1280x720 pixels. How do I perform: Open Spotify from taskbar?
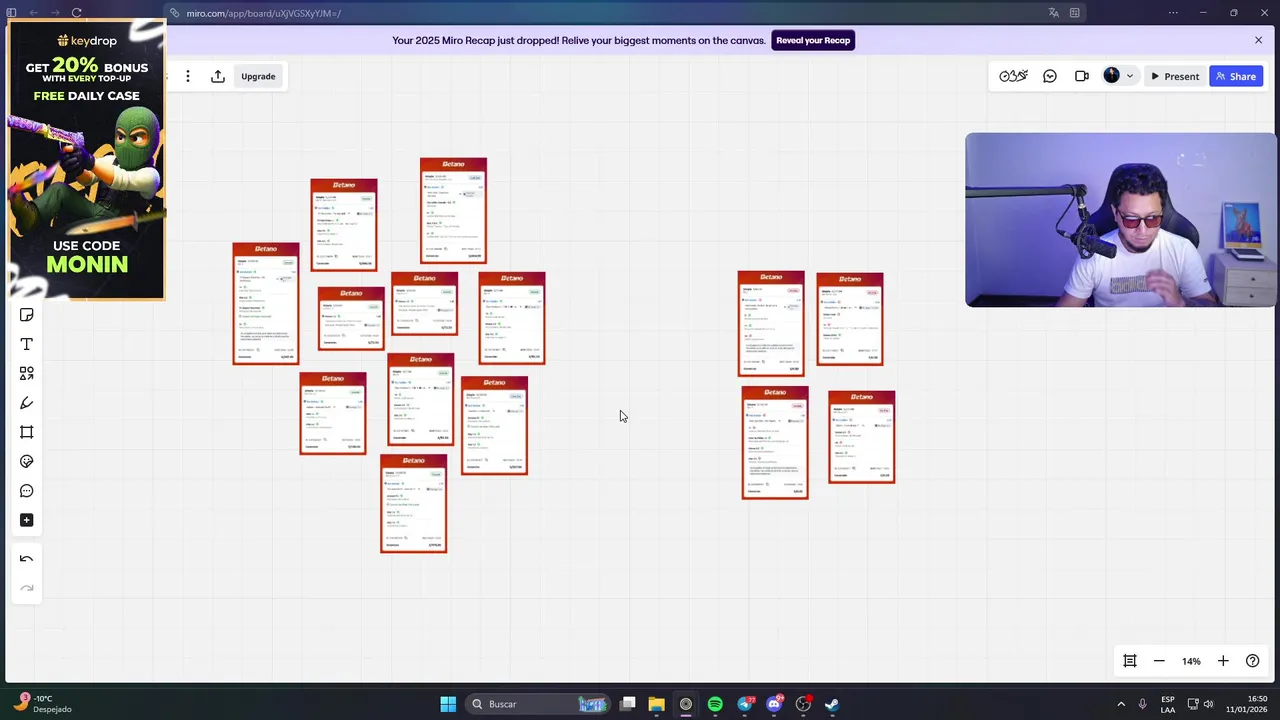tap(715, 704)
